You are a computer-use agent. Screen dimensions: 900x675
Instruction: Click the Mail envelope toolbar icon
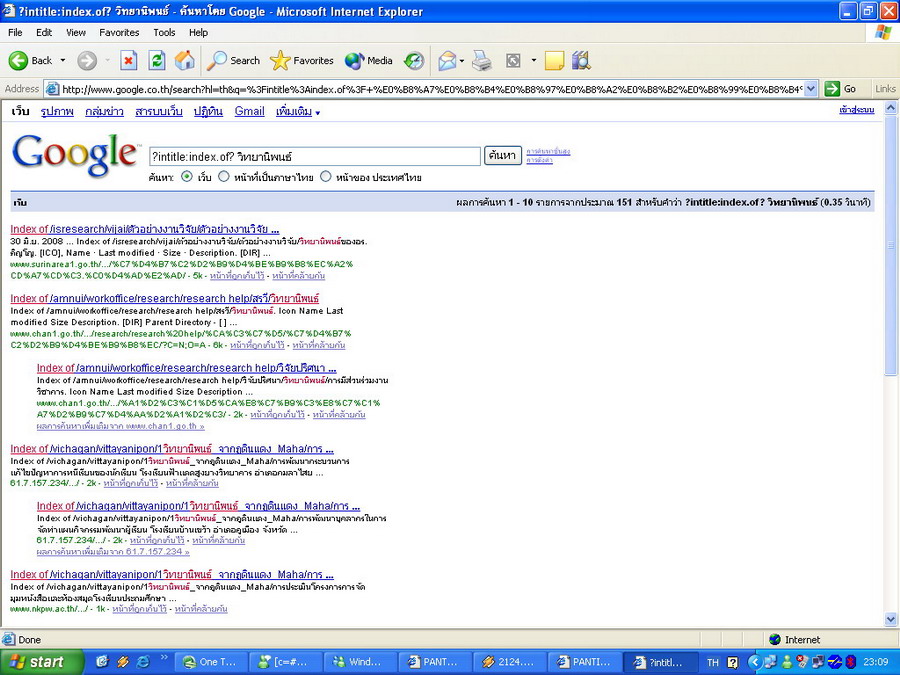tap(447, 60)
